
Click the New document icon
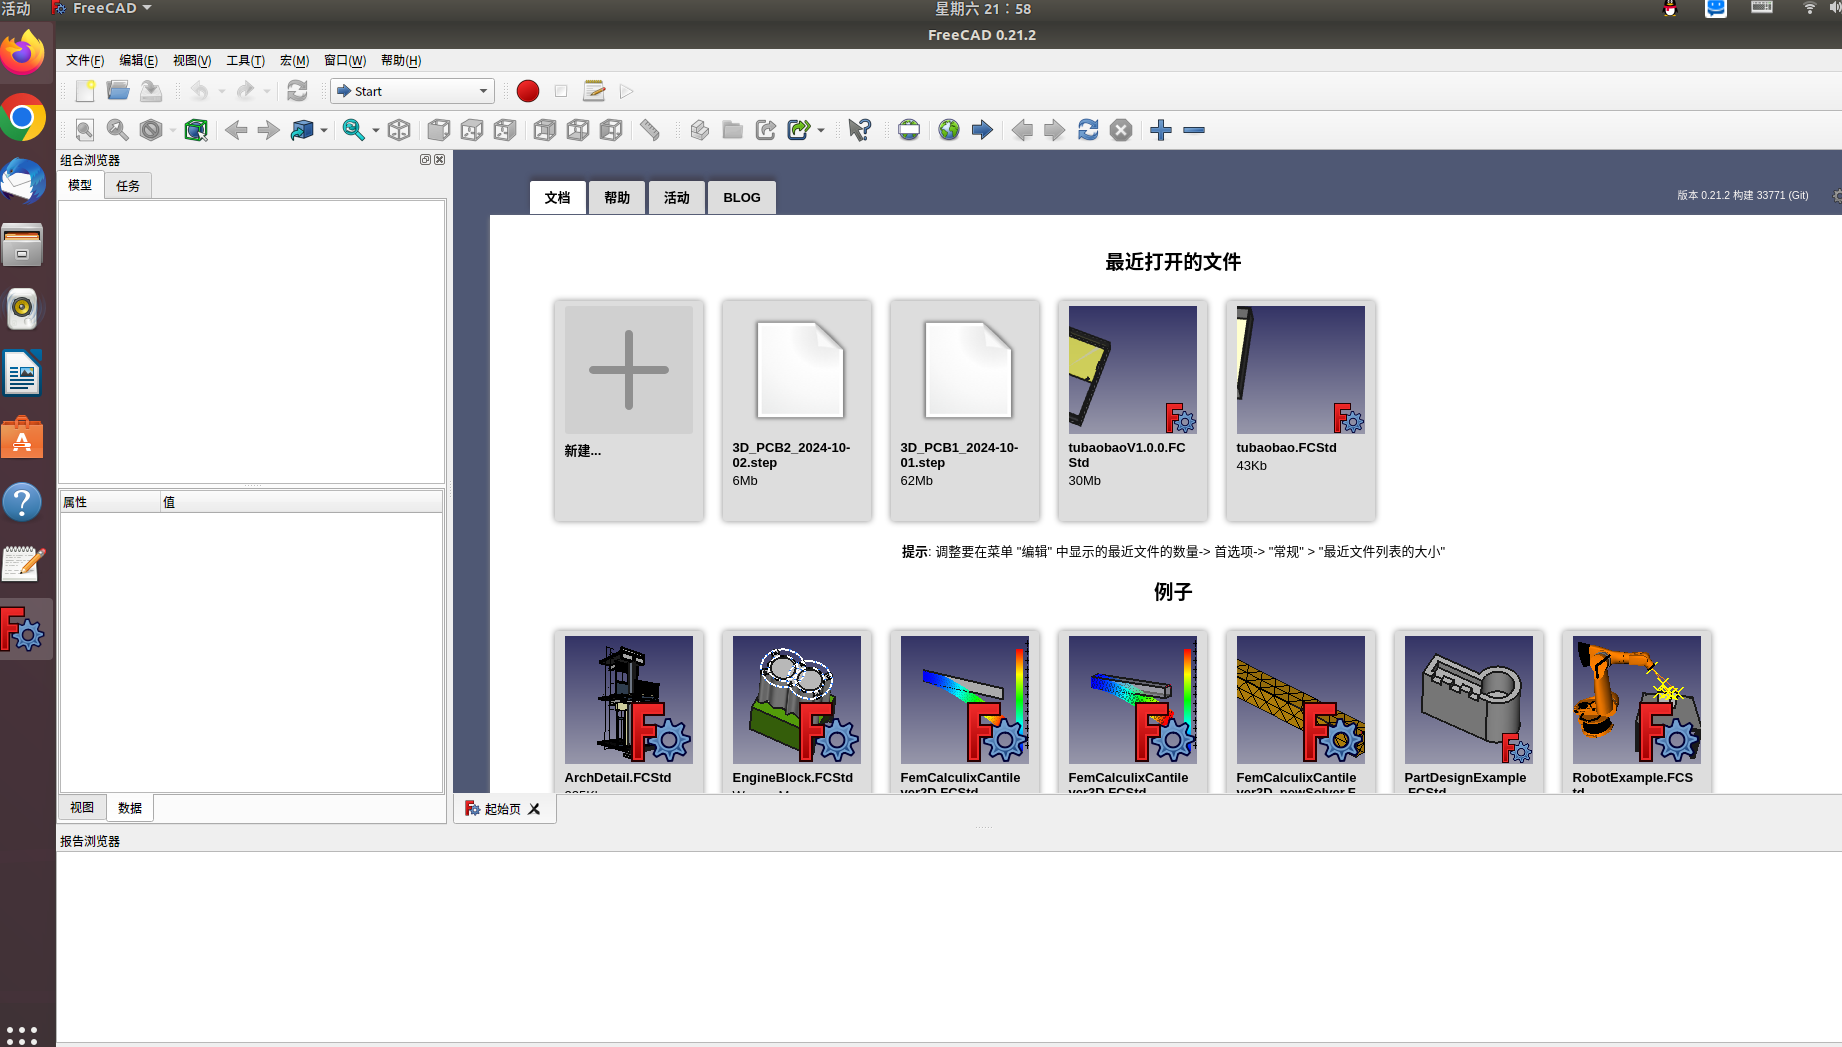point(86,91)
